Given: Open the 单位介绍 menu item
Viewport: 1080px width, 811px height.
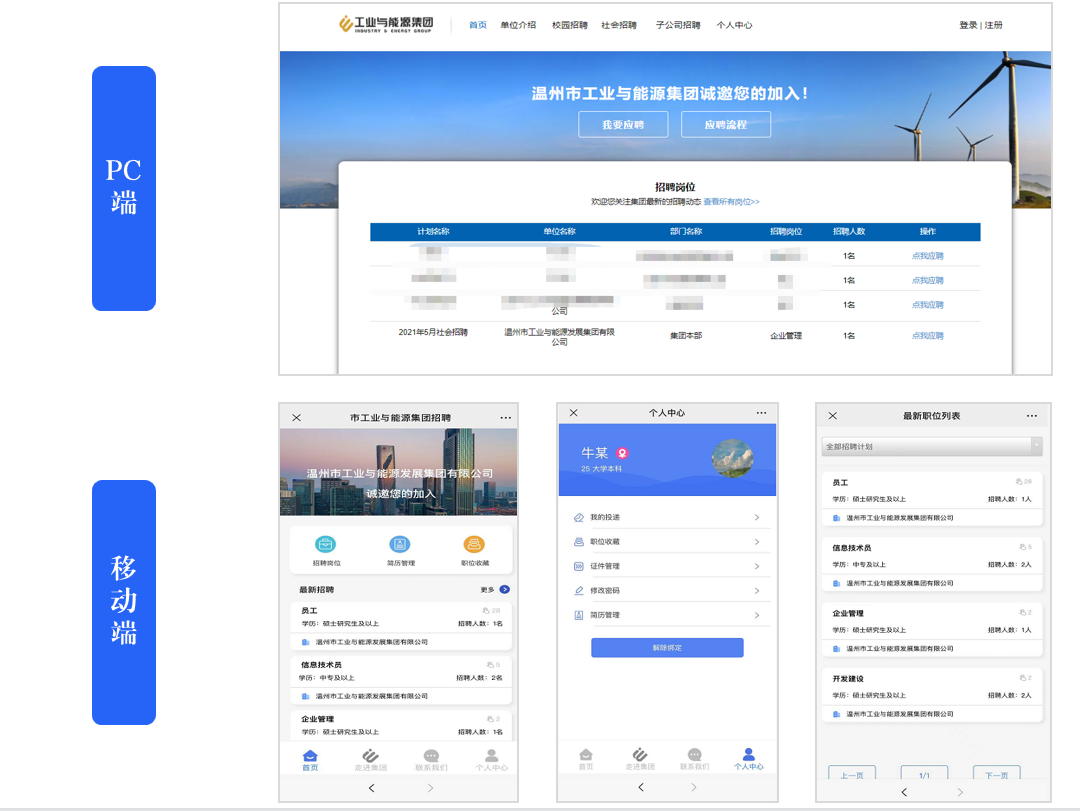Looking at the screenshot, I should [x=518, y=26].
